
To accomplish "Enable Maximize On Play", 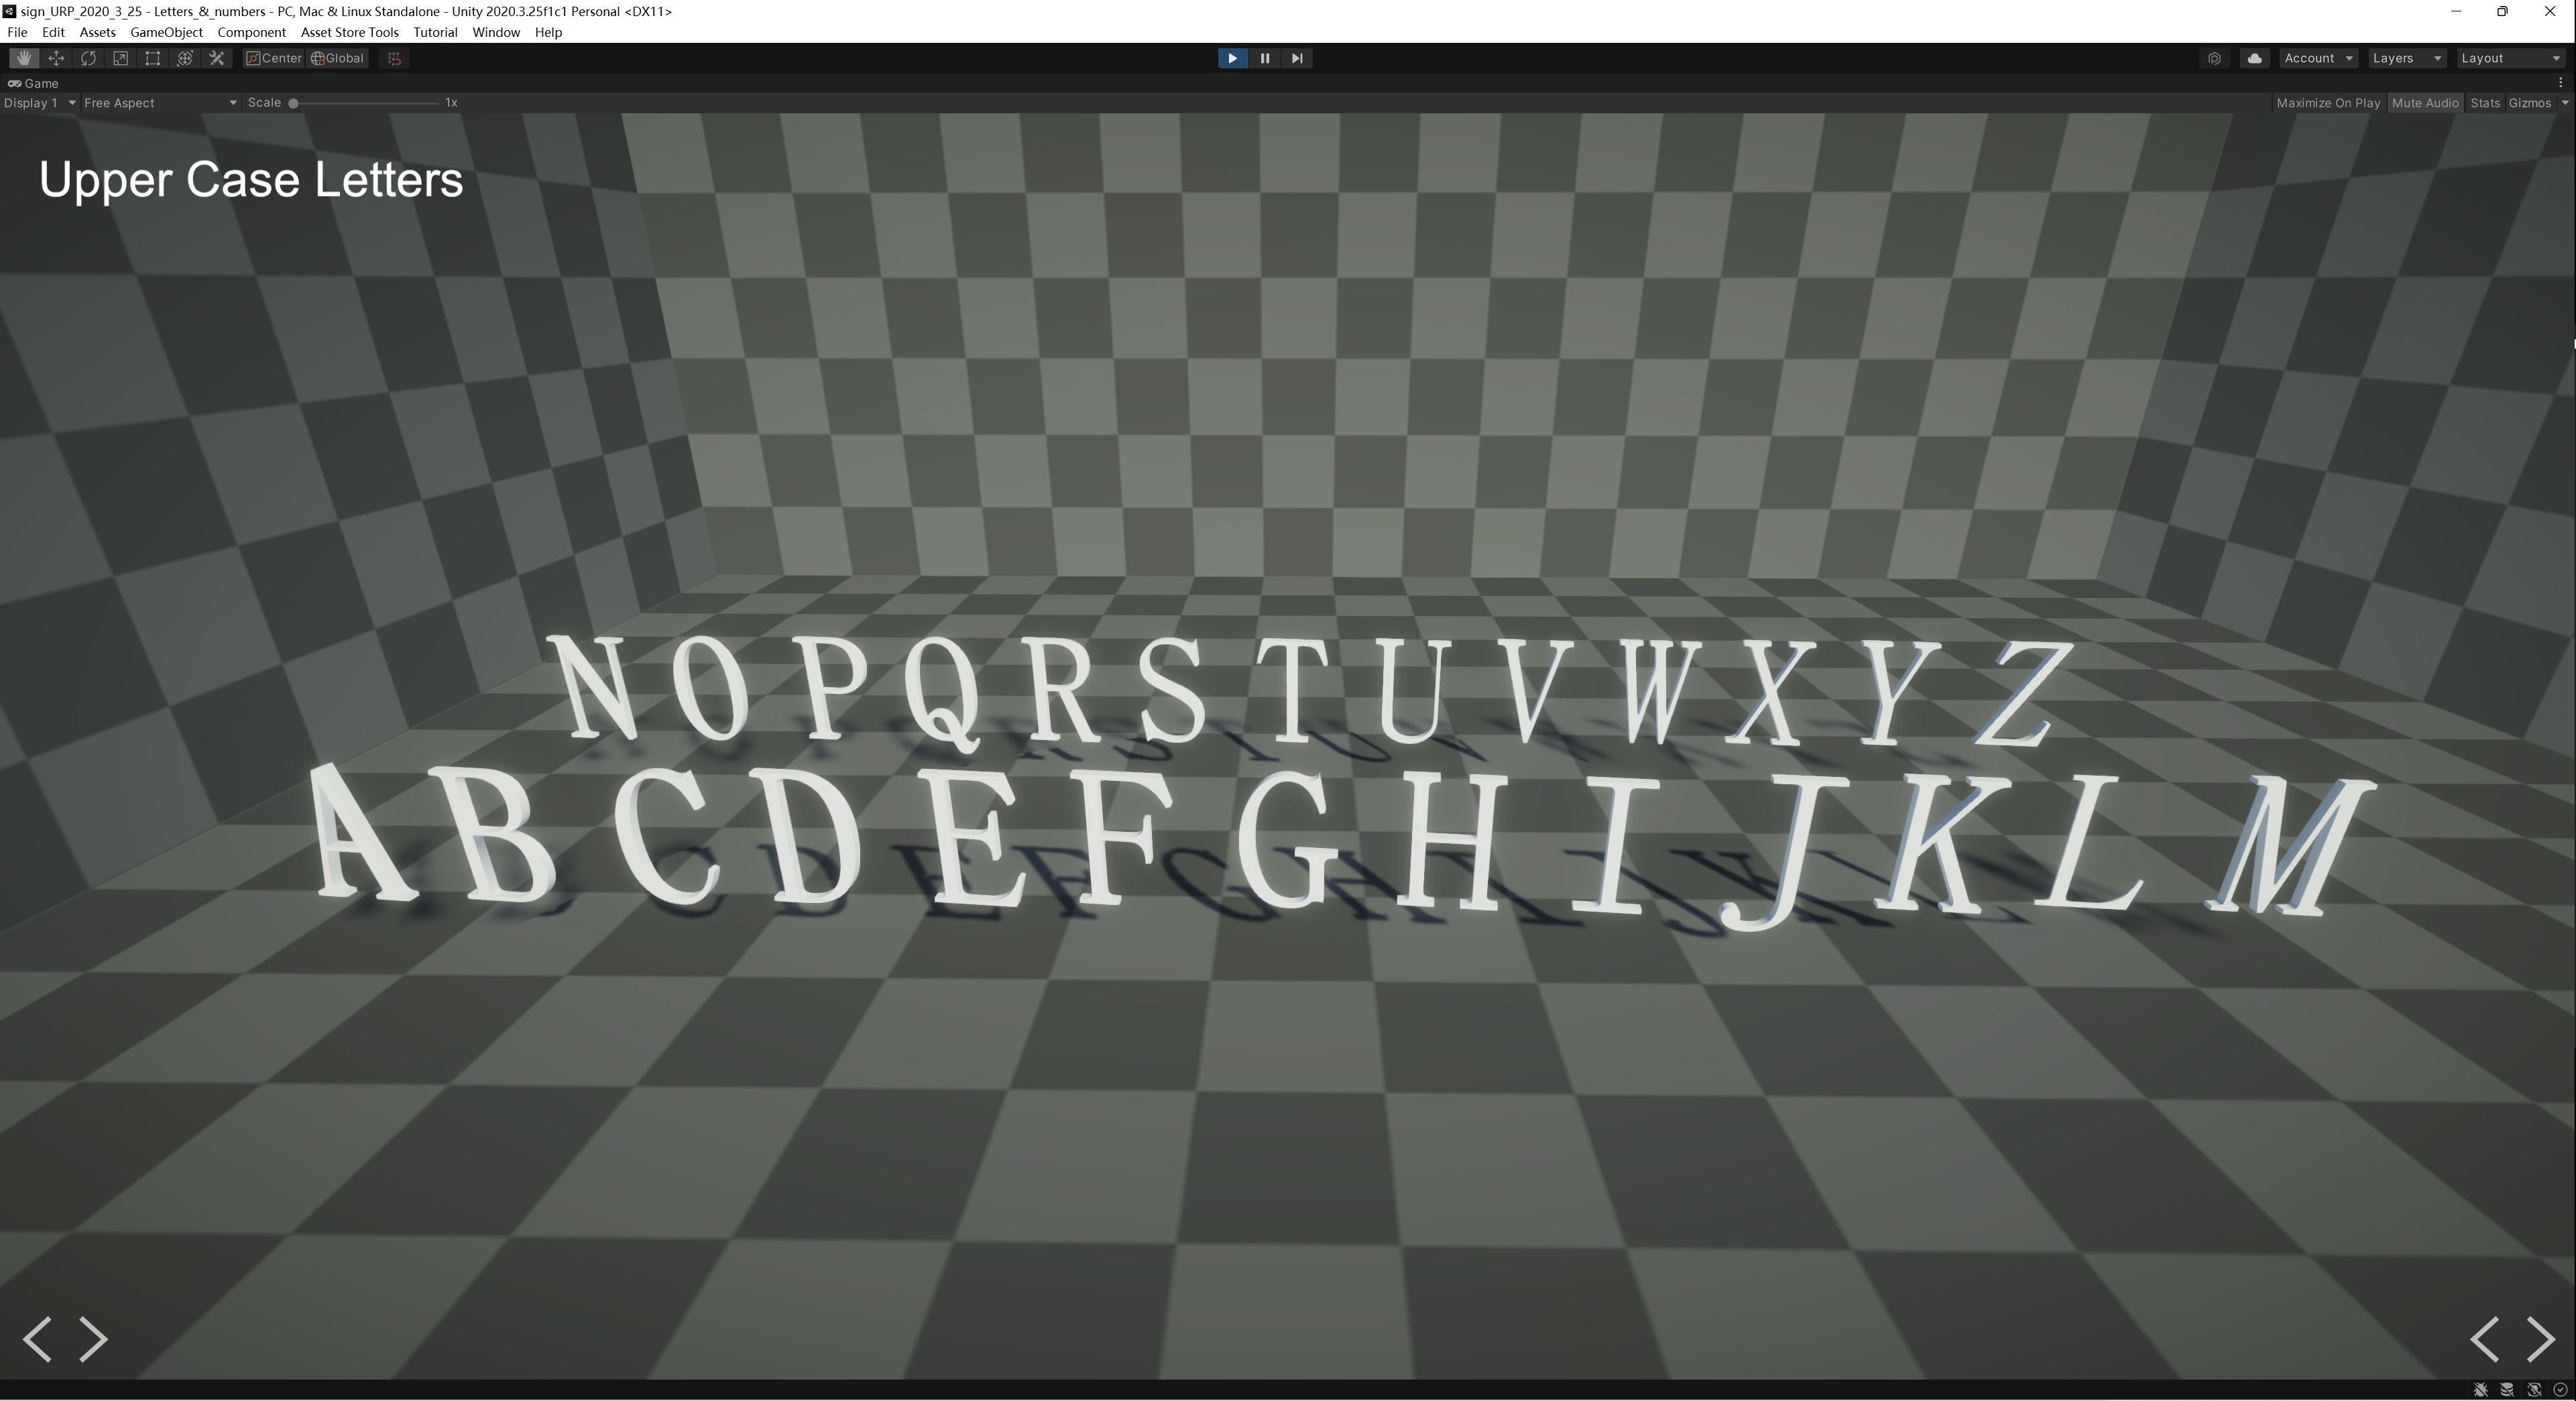I will tap(2328, 103).
